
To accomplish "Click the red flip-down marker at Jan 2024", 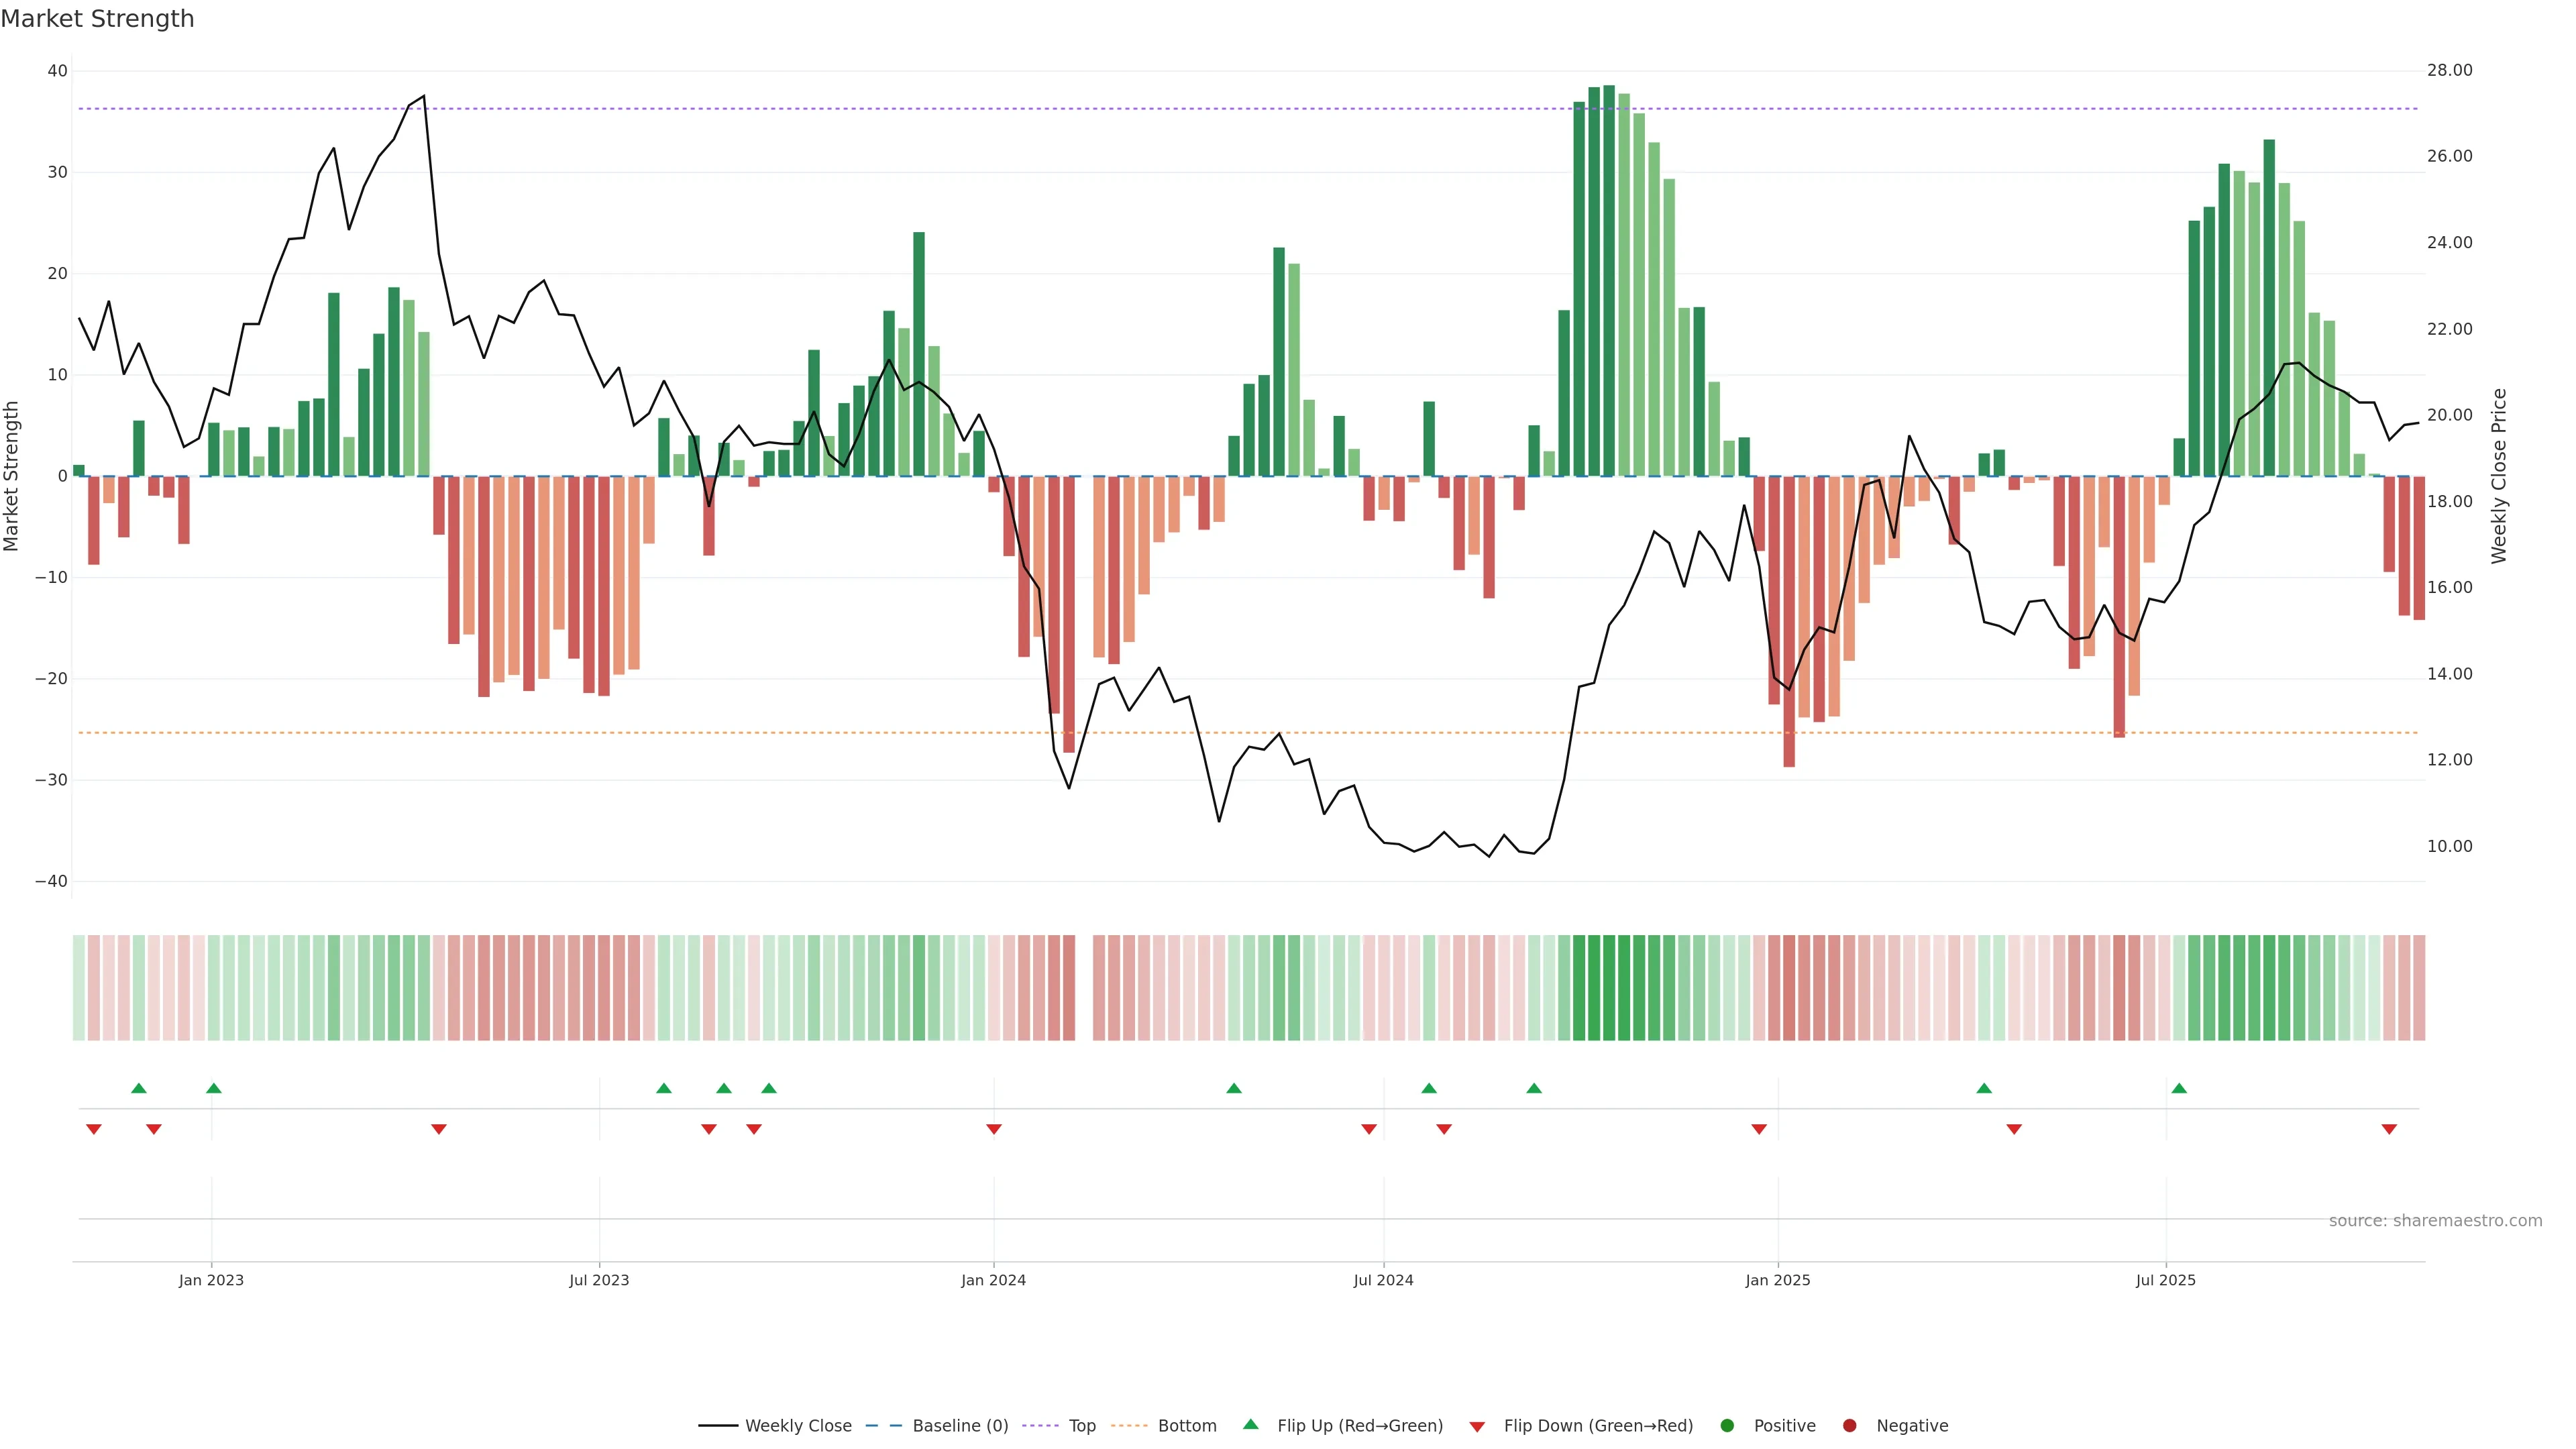I will (x=994, y=1129).
